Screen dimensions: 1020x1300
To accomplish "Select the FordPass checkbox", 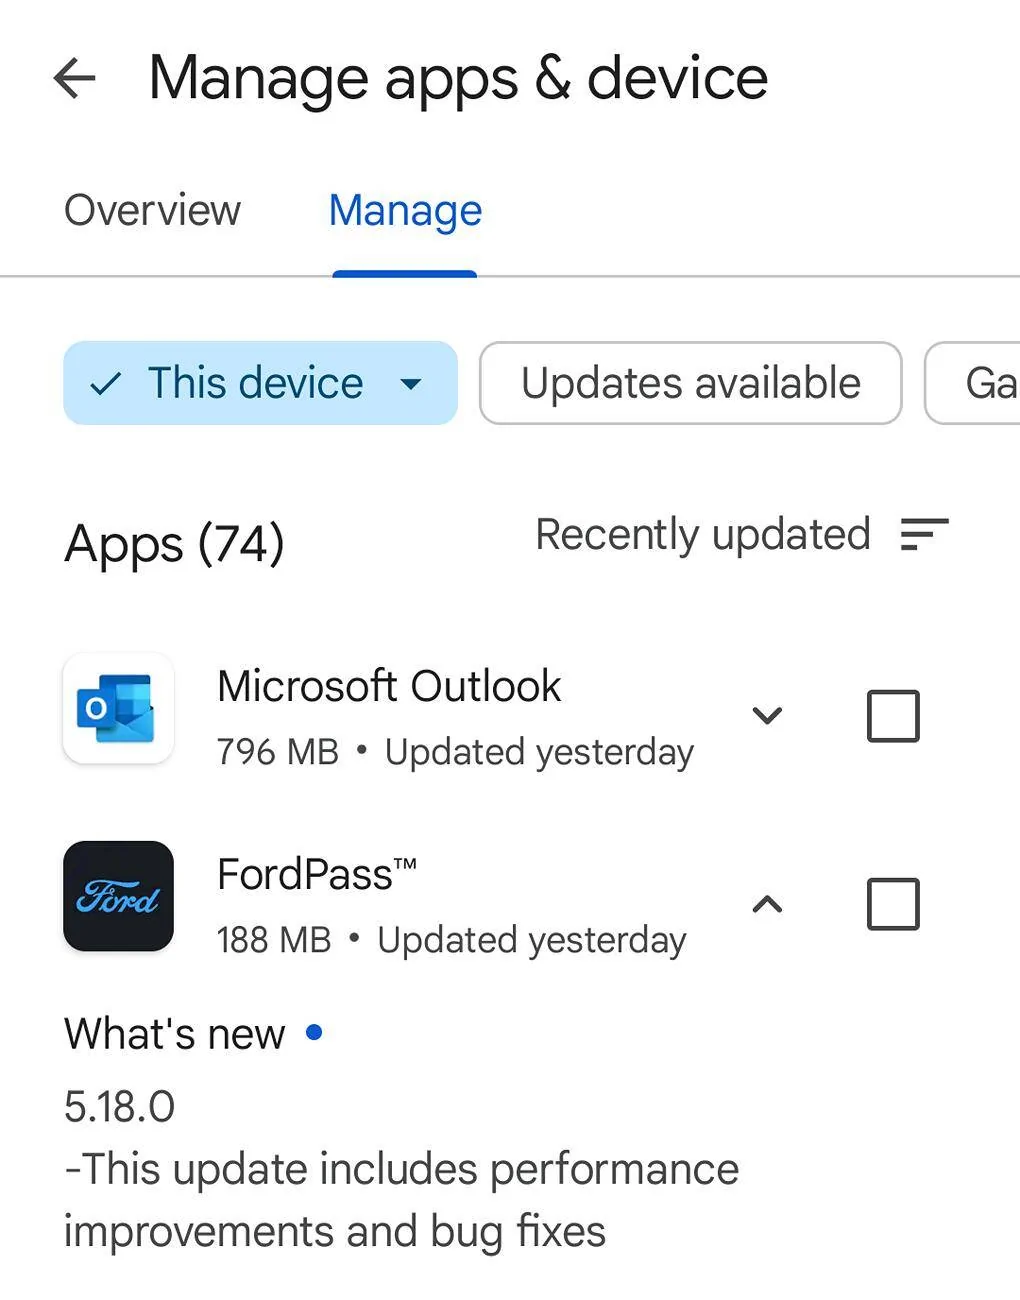I will point(892,904).
